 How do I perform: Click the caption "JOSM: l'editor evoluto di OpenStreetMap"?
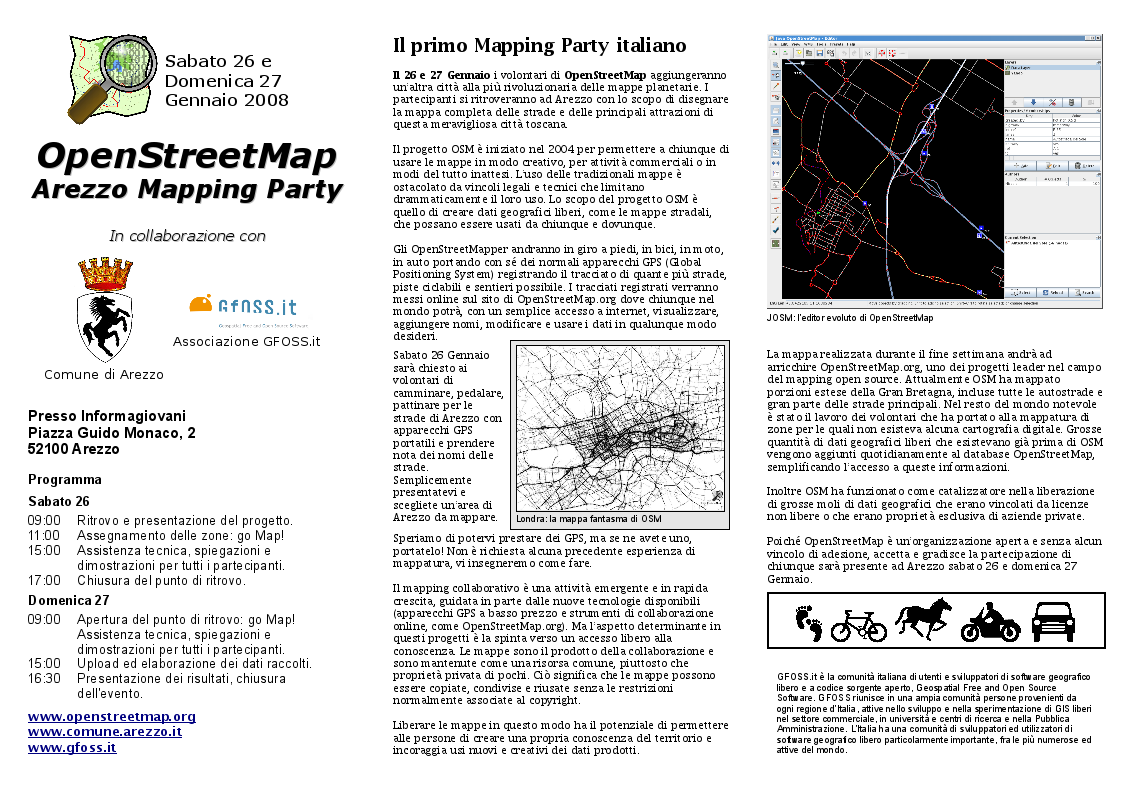(x=850, y=318)
